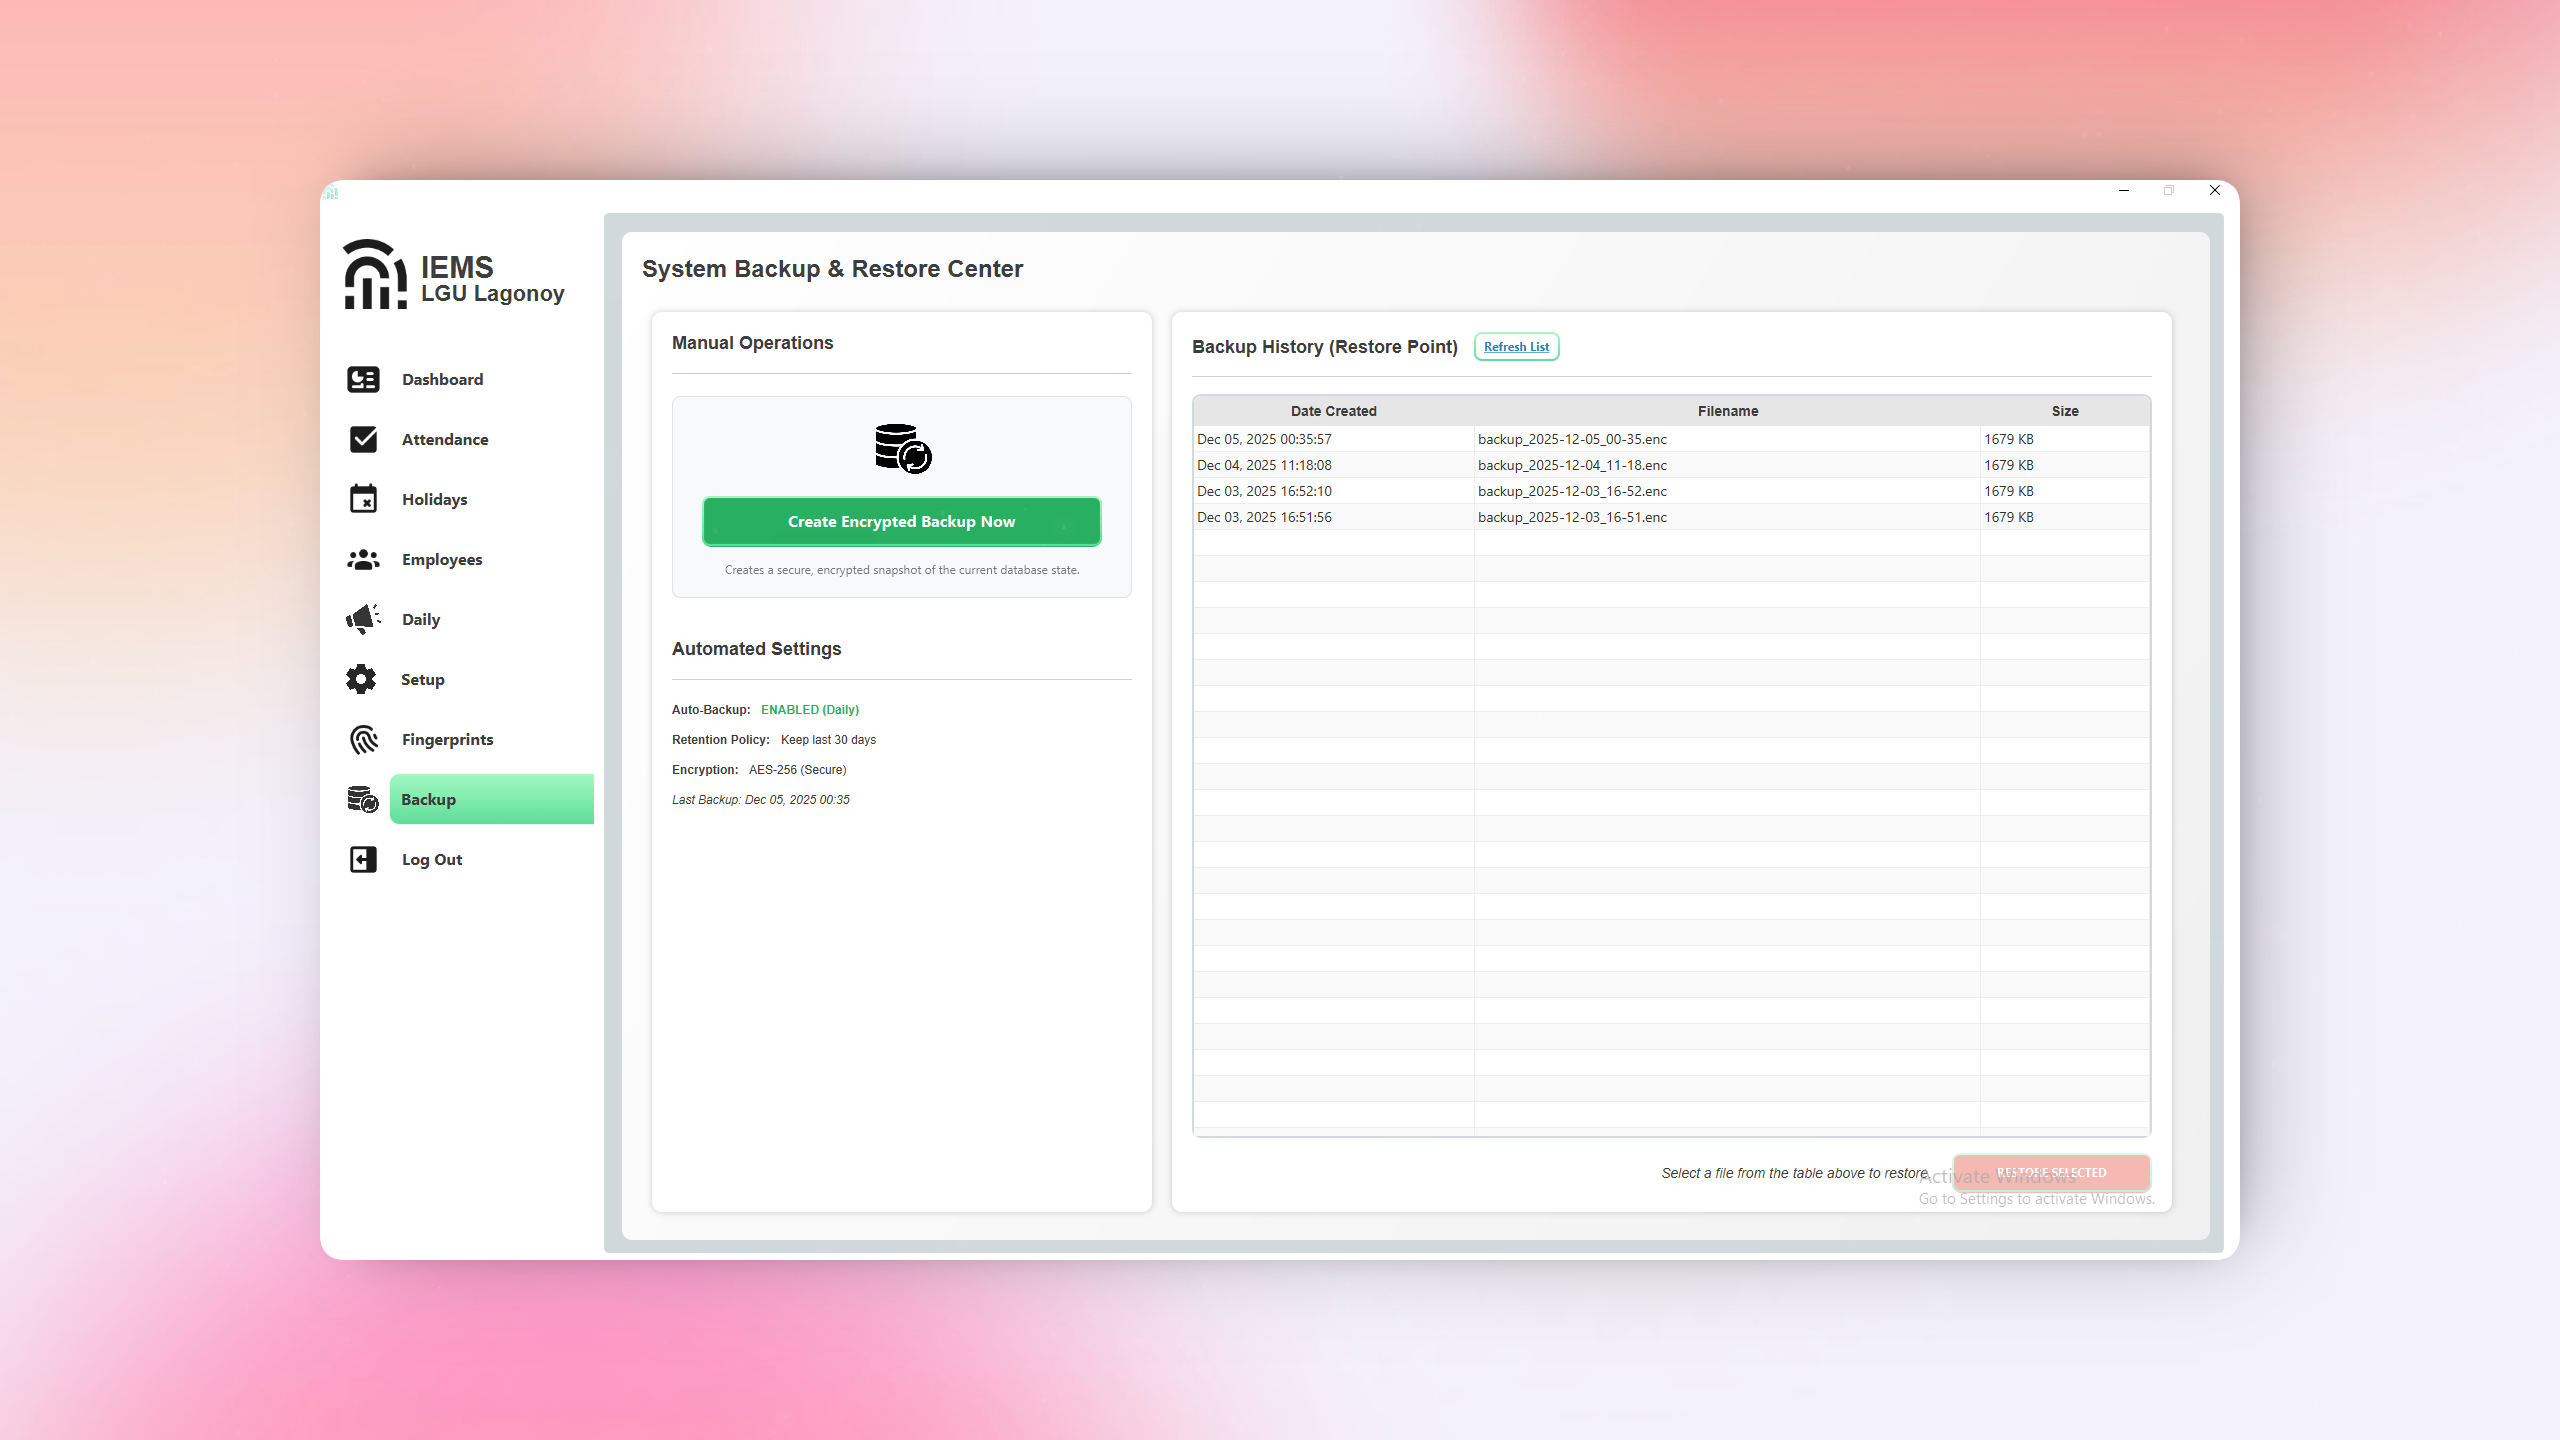The height and width of the screenshot is (1440, 2560).
Task: Click filename backup_2025-12-04_11-18.enc
Action: [1572, 465]
